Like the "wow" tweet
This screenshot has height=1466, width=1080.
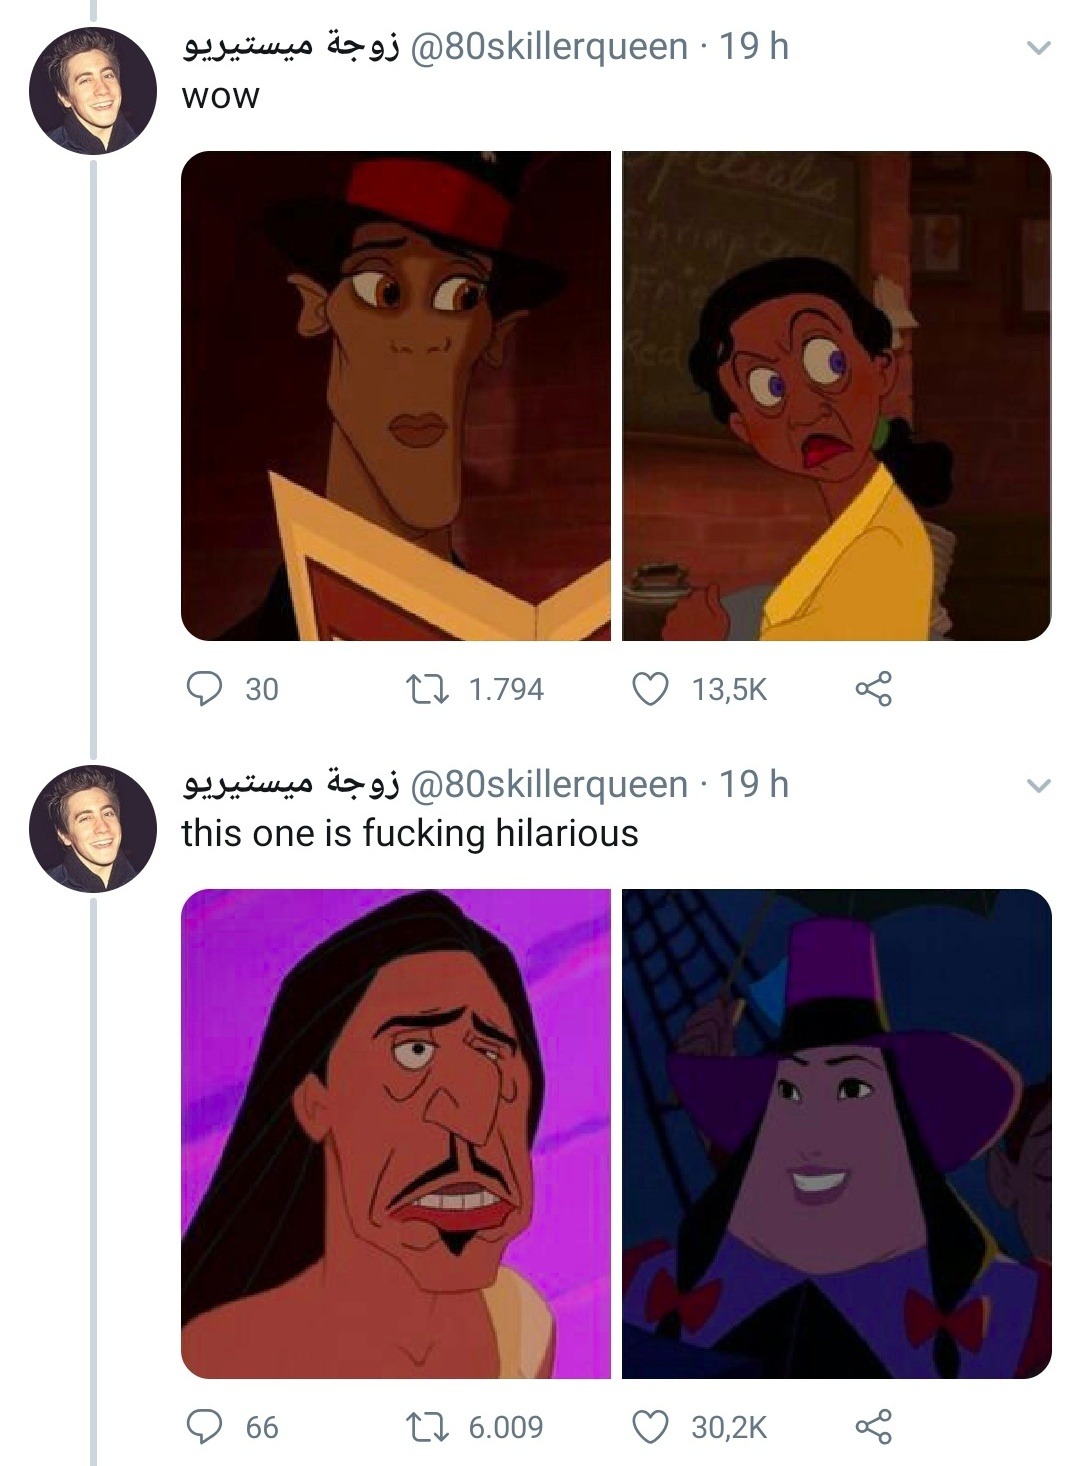651,689
